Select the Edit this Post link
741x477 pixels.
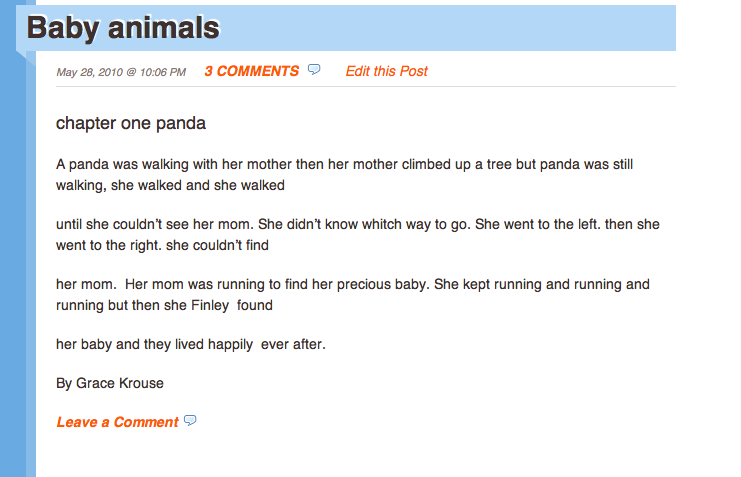(386, 71)
